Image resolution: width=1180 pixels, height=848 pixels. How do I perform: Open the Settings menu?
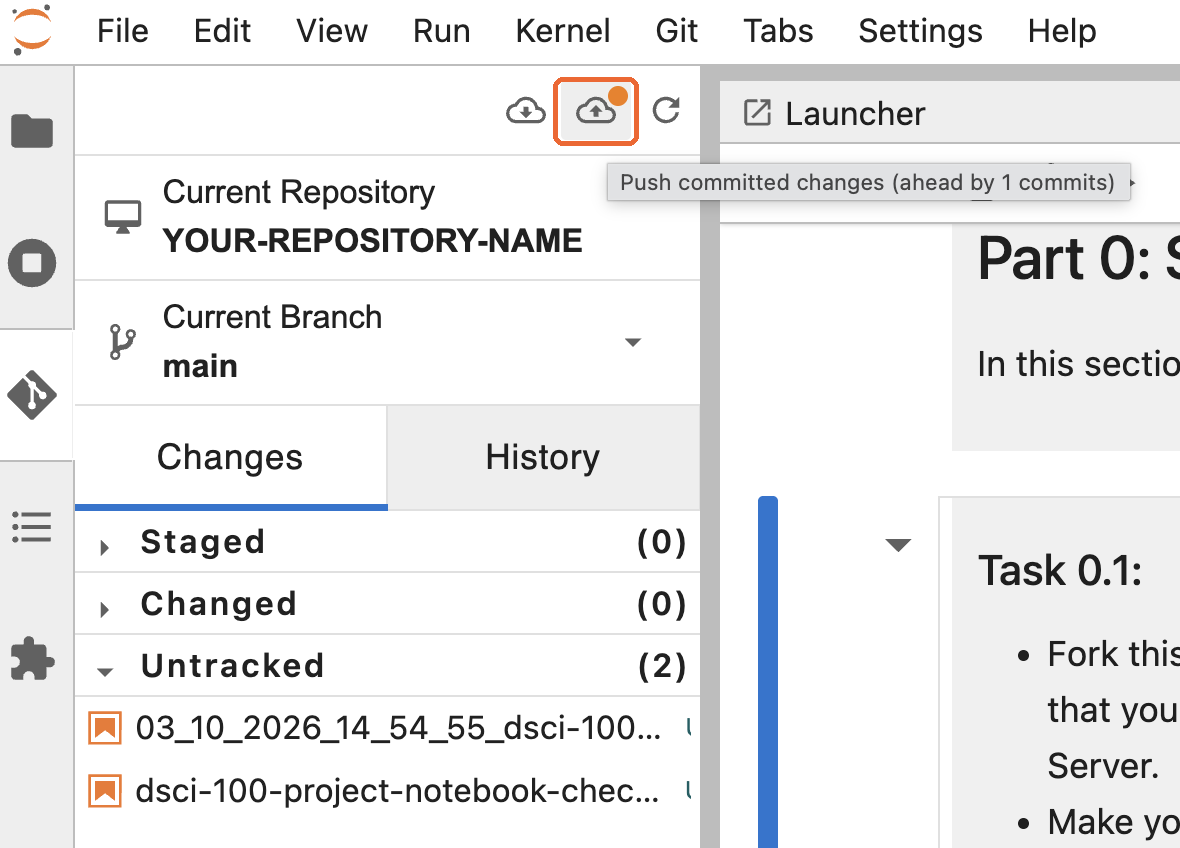tap(920, 32)
